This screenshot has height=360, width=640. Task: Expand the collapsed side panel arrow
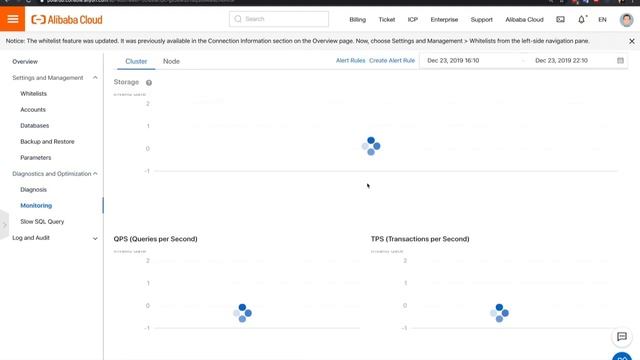coord(4,224)
